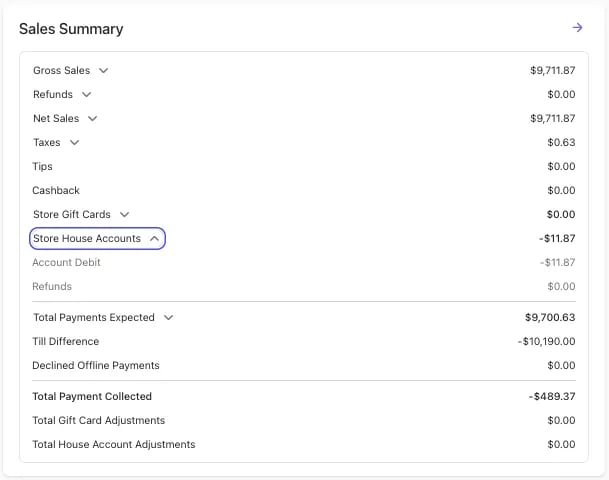Click the Sales Summary heading
The width and height of the screenshot is (609, 480).
(x=71, y=29)
